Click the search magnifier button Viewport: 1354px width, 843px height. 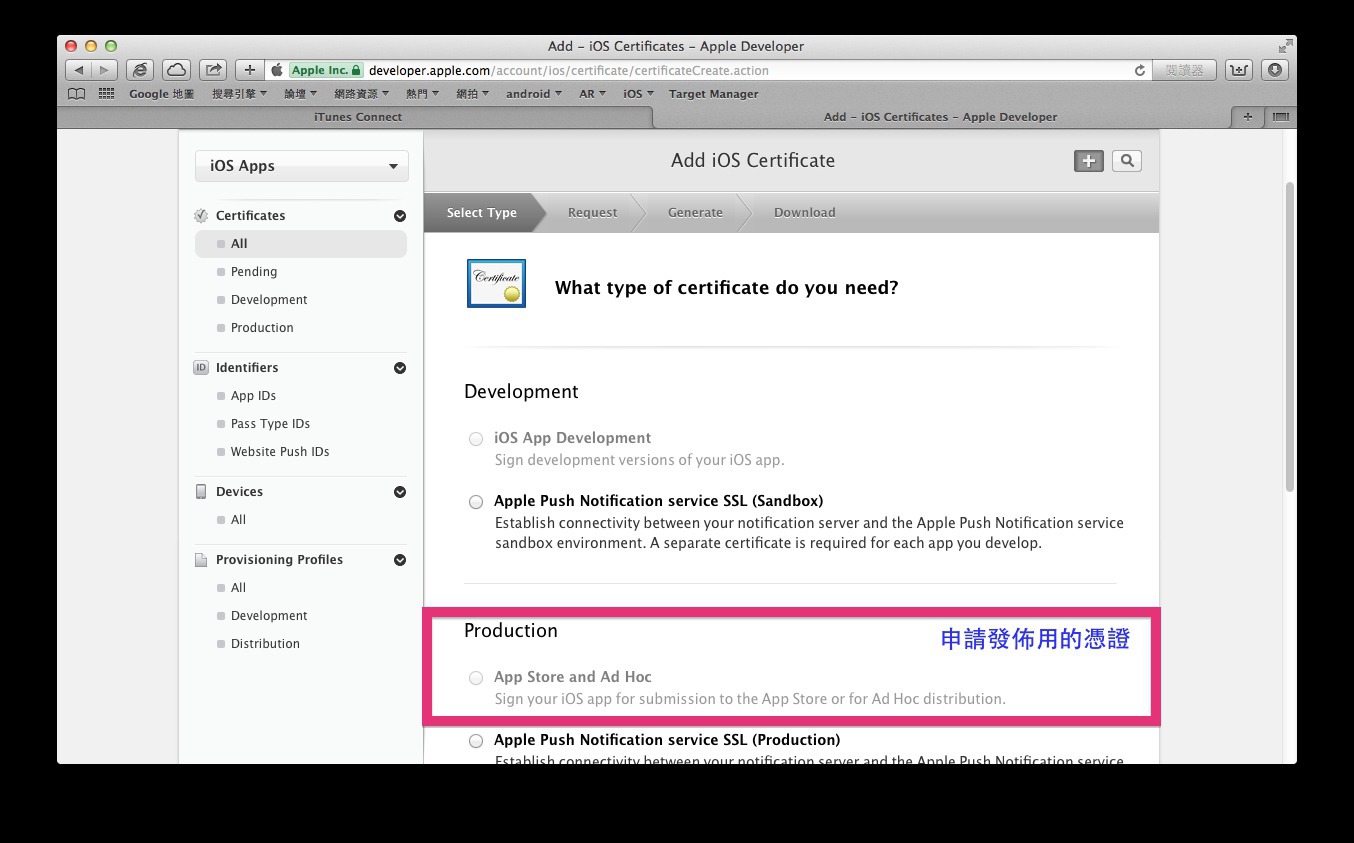click(1127, 161)
